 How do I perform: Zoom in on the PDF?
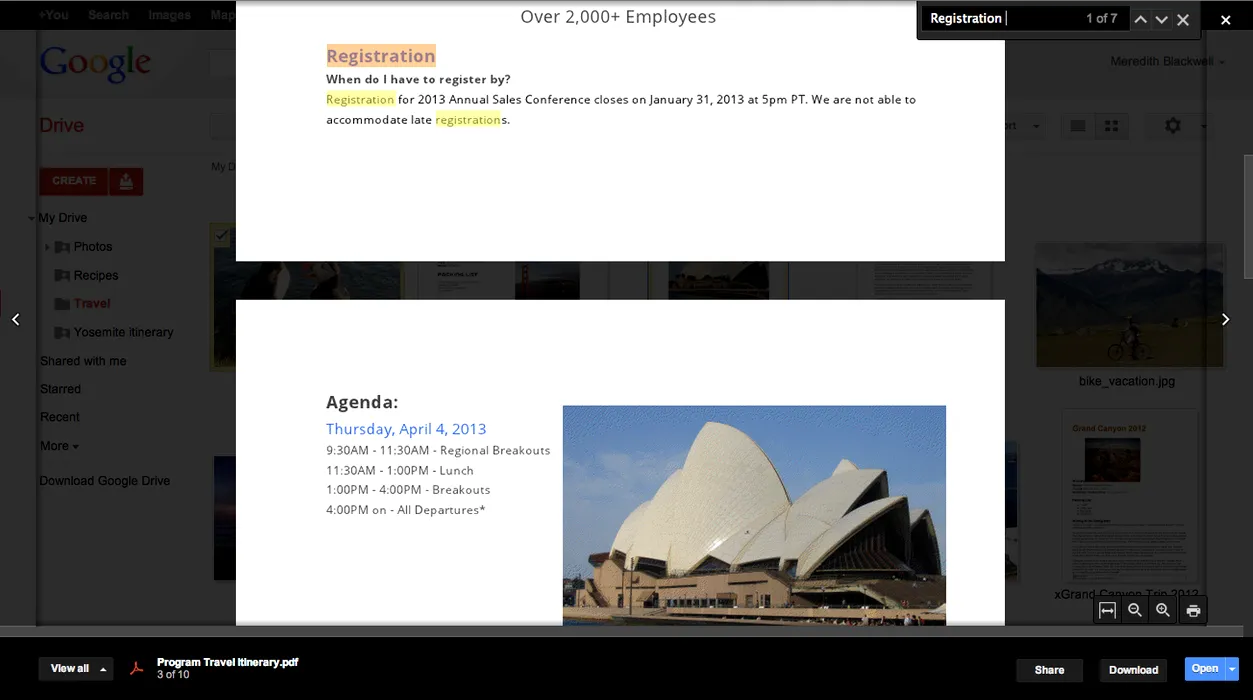(x=1163, y=610)
